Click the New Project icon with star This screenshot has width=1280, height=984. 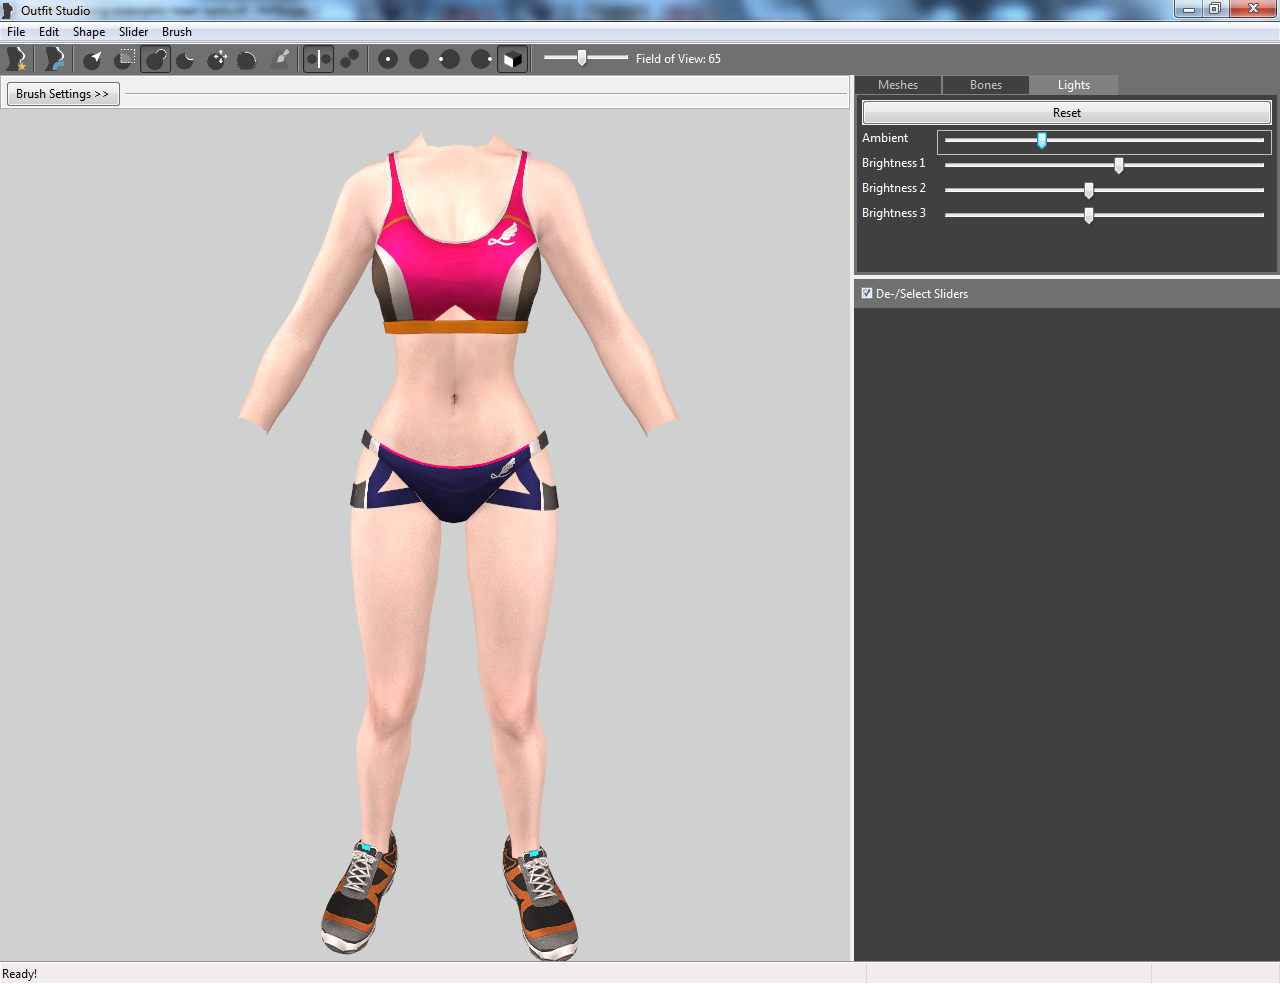tap(16, 59)
